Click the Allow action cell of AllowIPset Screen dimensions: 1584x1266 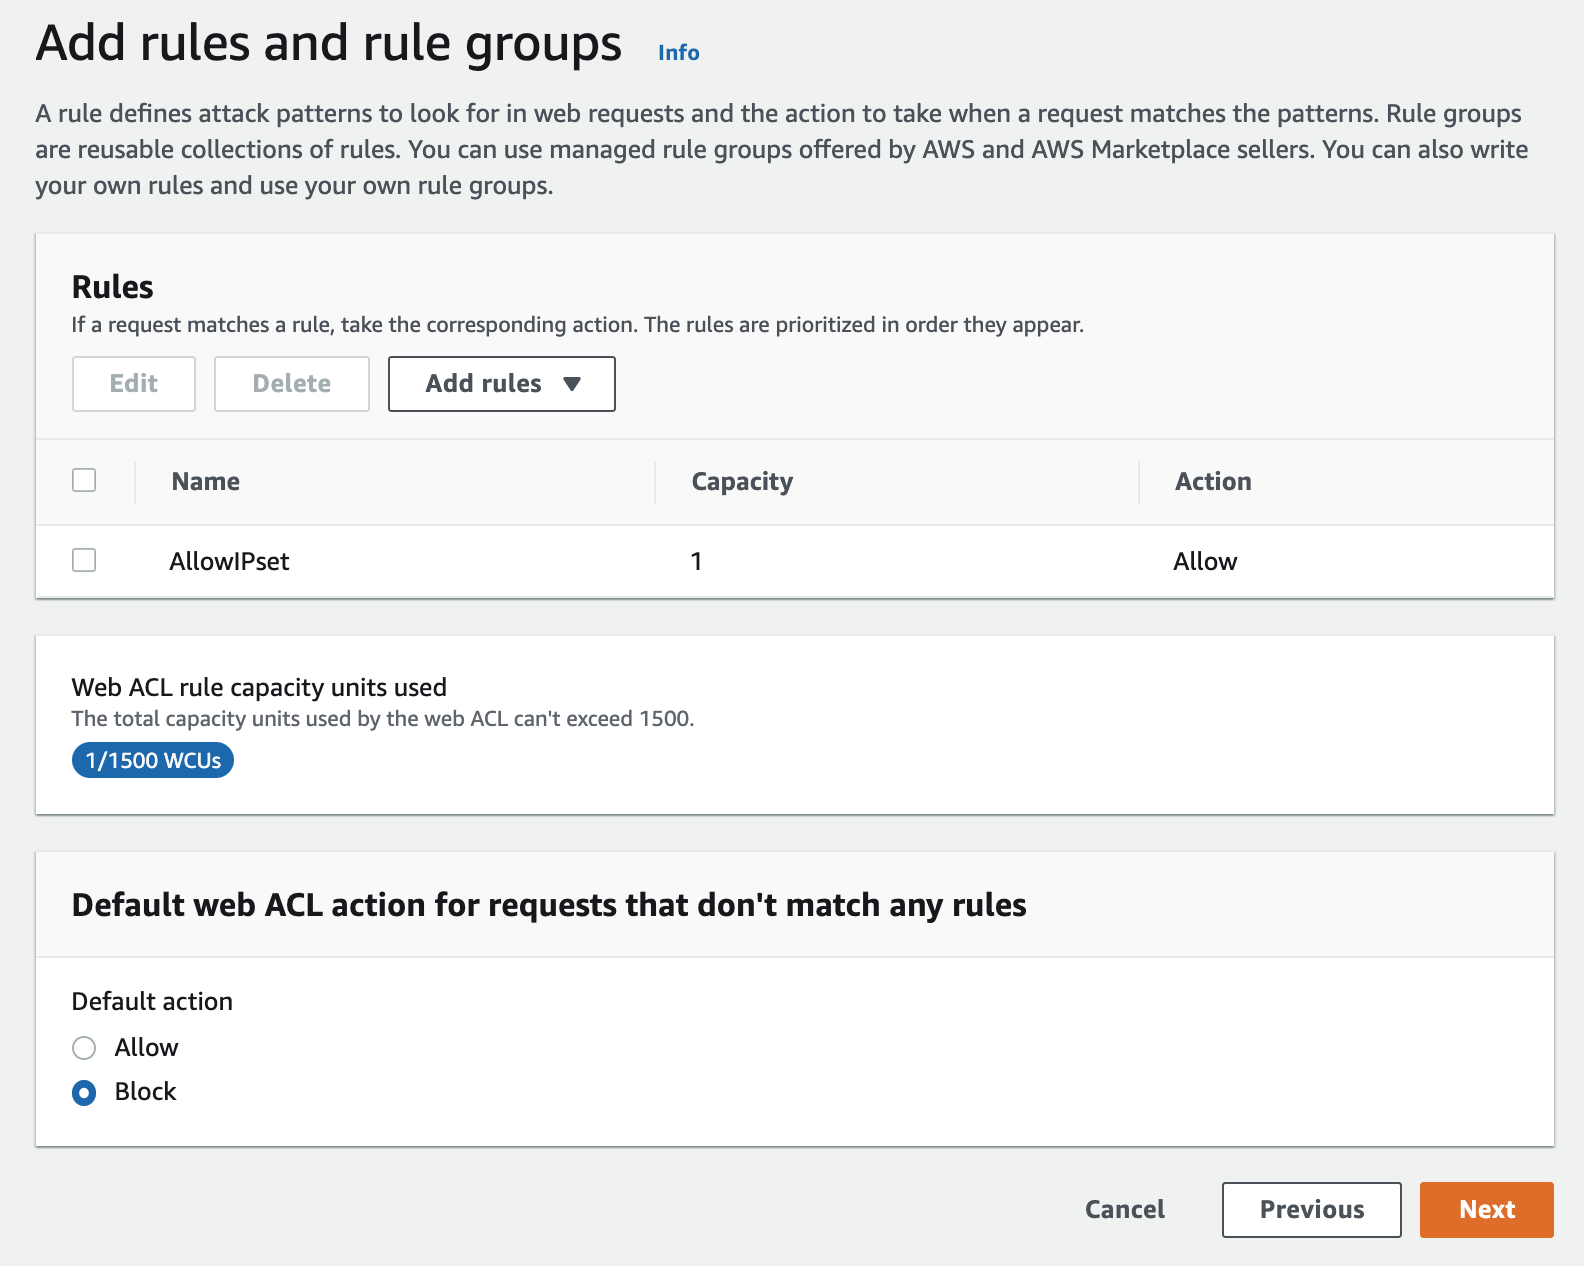pos(1205,561)
